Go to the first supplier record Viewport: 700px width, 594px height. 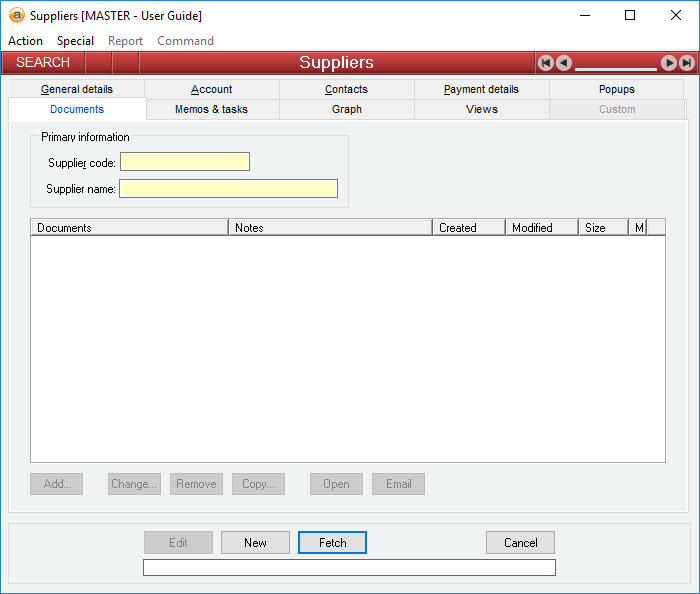[x=546, y=63]
